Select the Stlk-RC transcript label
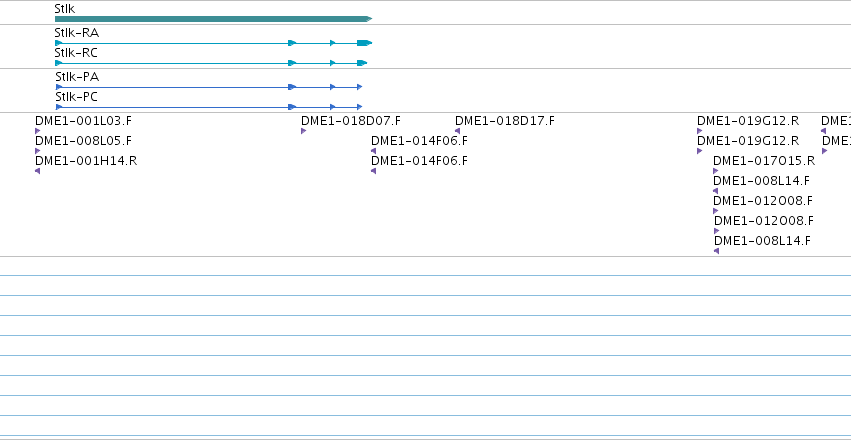This screenshot has height=440, width=851. [x=76, y=53]
